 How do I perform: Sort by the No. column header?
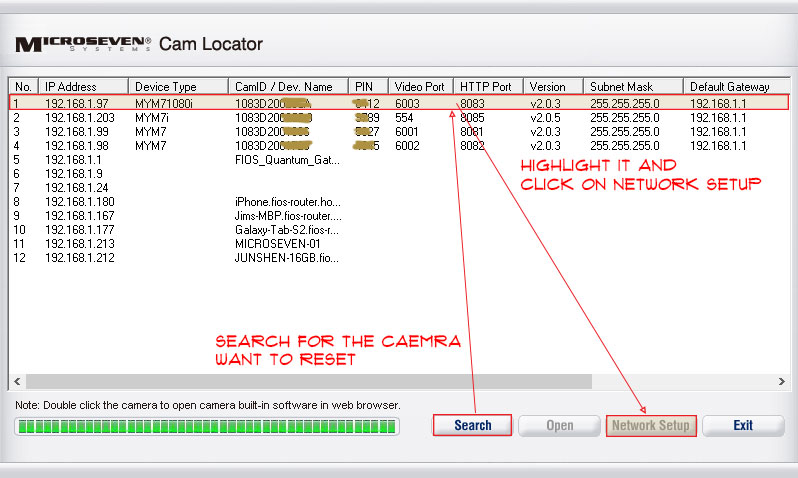[23, 86]
